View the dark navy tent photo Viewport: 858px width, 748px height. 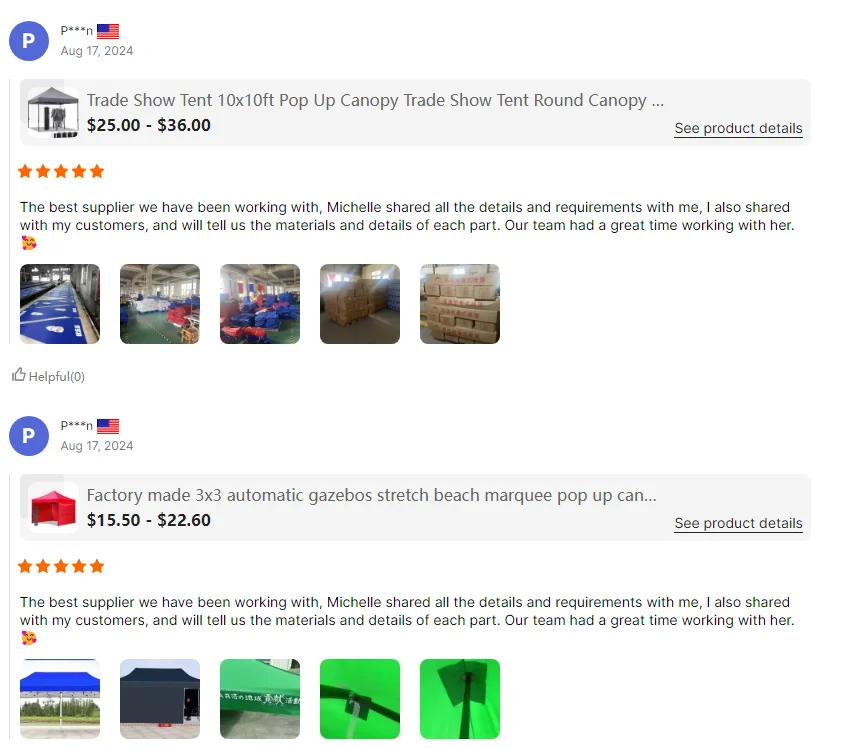coord(160,699)
